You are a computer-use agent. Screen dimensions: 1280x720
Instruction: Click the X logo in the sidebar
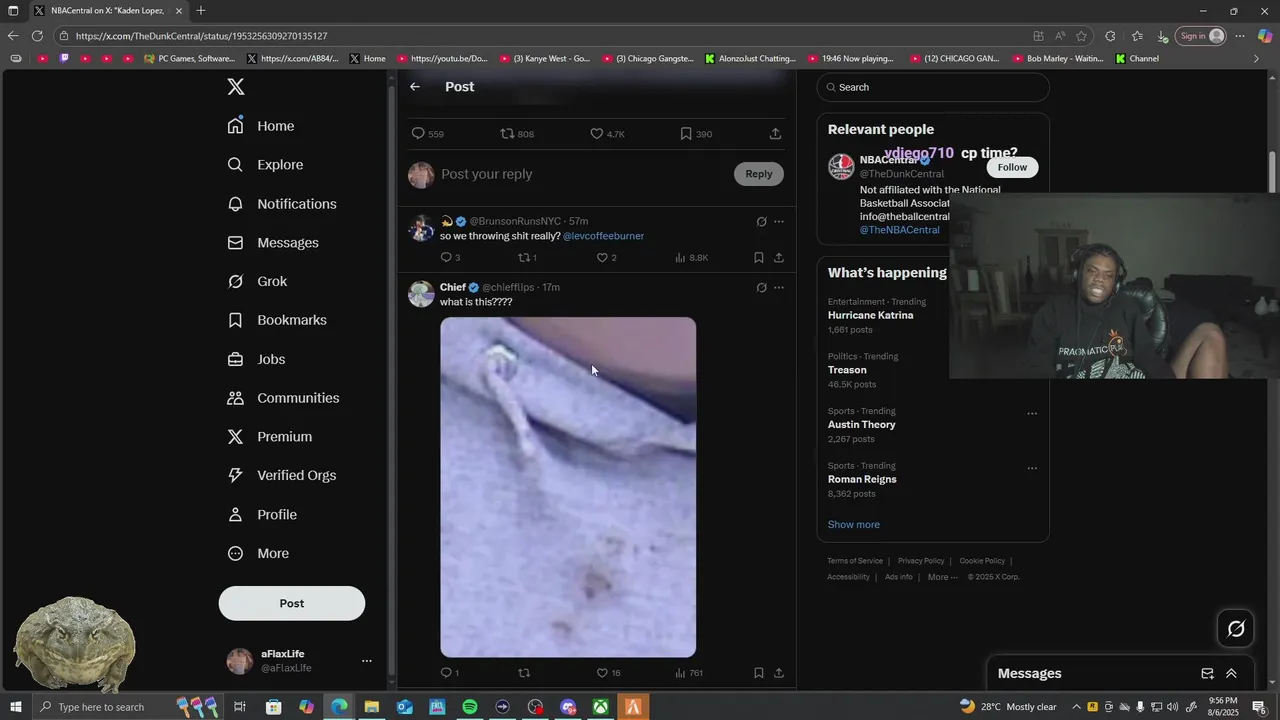pos(236,87)
